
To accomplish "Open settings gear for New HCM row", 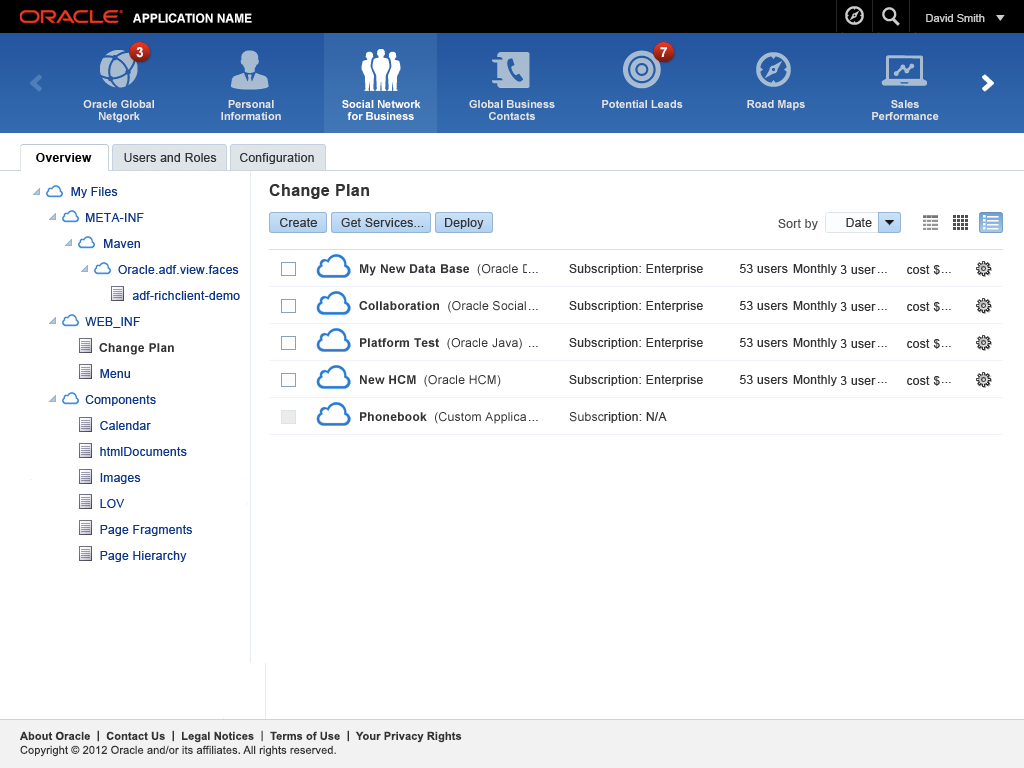I will (984, 379).
